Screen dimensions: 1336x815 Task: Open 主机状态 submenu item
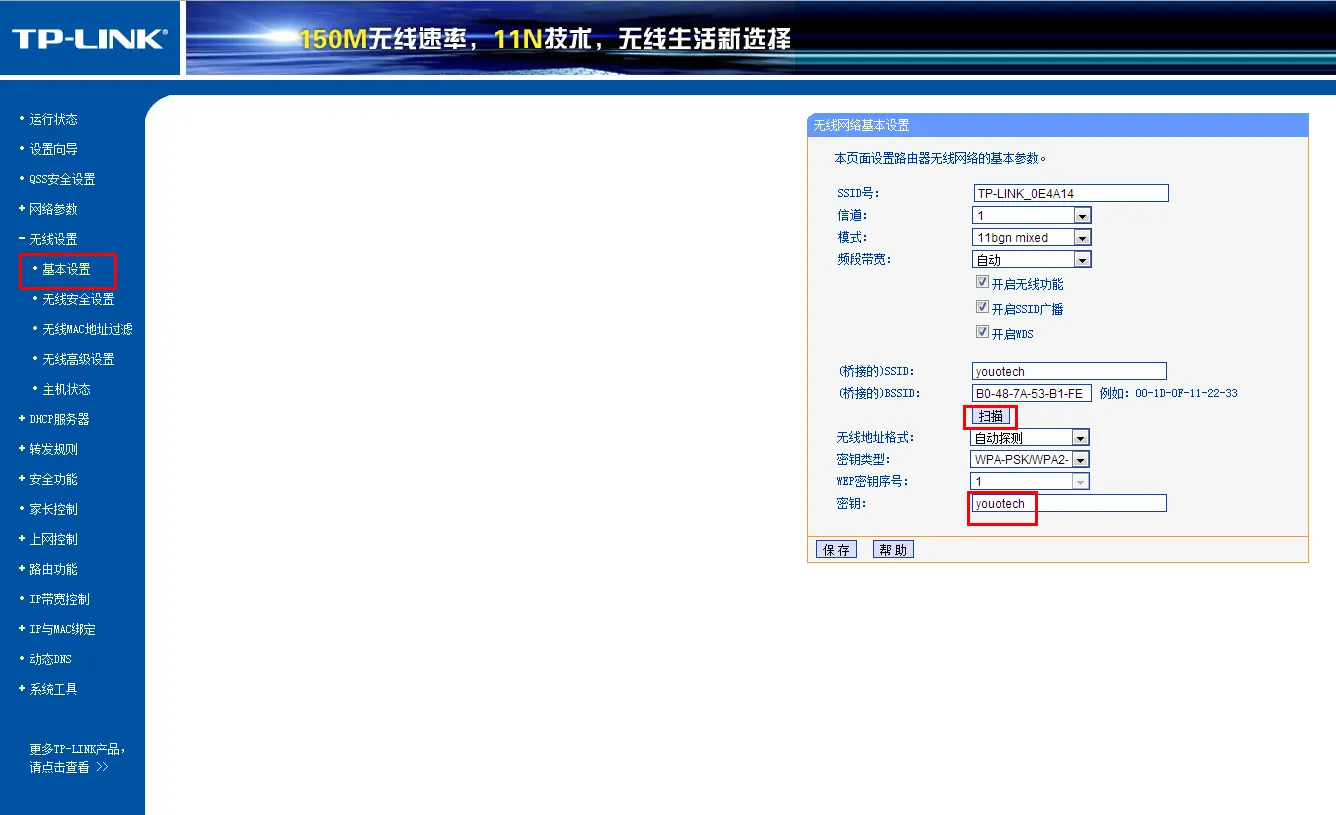coord(66,389)
